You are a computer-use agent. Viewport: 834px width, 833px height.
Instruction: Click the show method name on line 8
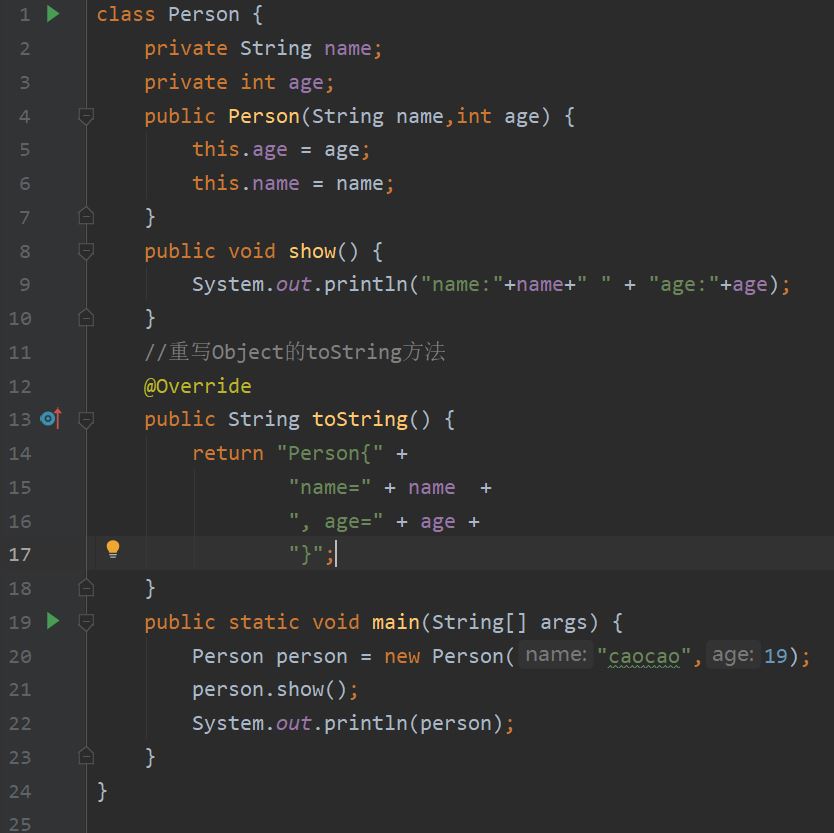pyautogui.click(x=312, y=251)
